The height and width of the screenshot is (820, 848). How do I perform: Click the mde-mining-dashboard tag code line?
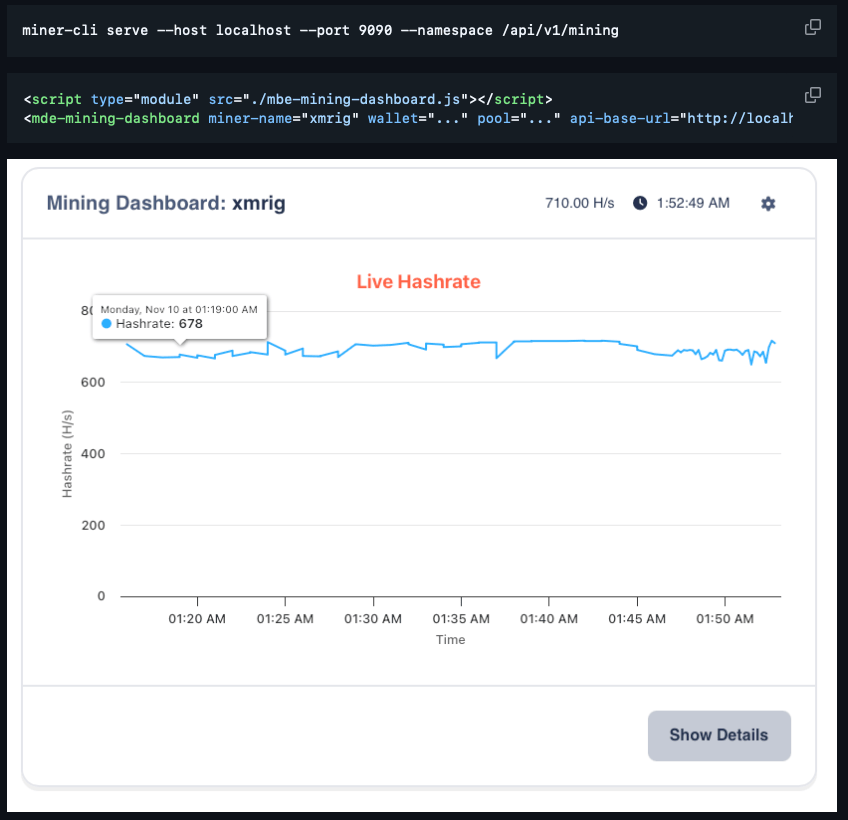pyautogui.click(x=400, y=118)
